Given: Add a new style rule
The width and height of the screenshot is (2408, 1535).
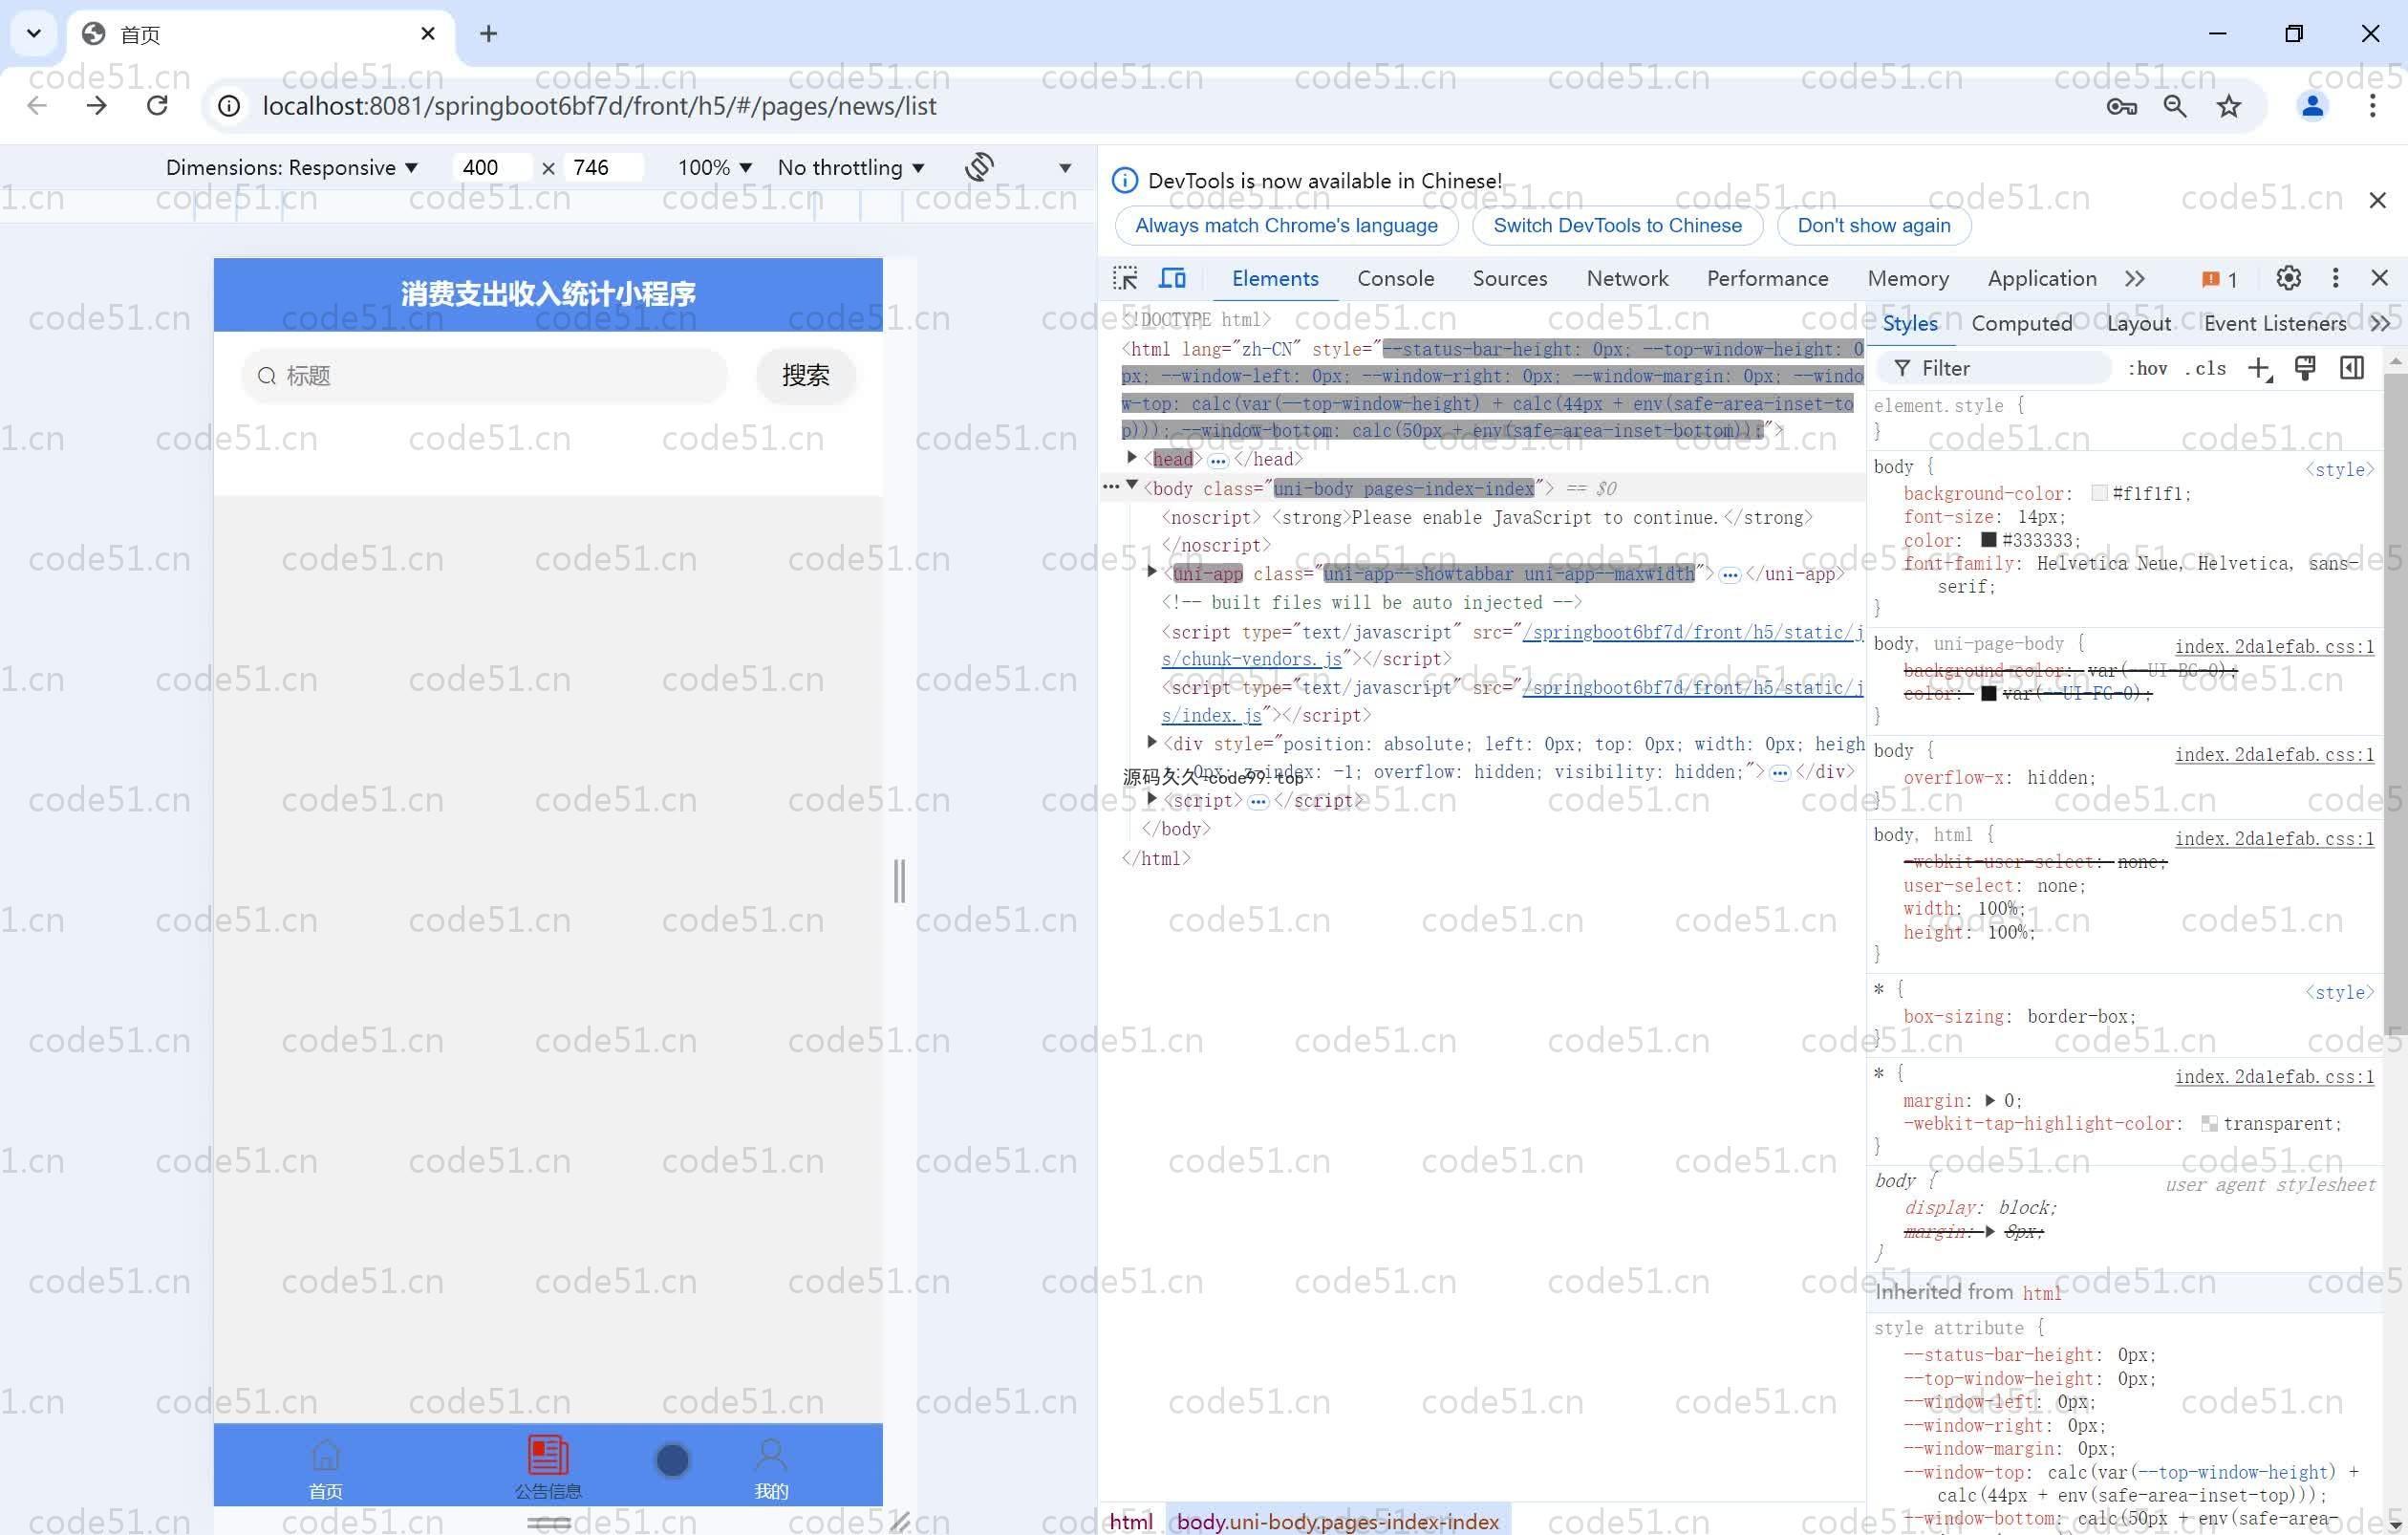Looking at the screenshot, I should pyautogui.click(x=2260, y=369).
